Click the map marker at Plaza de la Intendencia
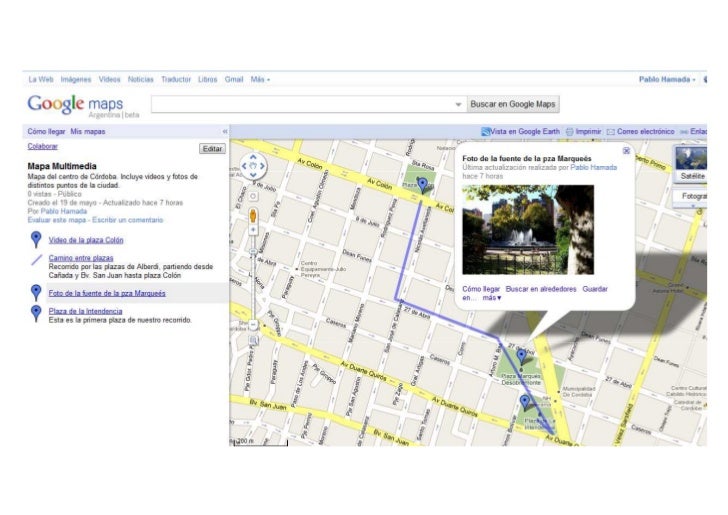The width and height of the screenshot is (728, 515). (x=525, y=402)
